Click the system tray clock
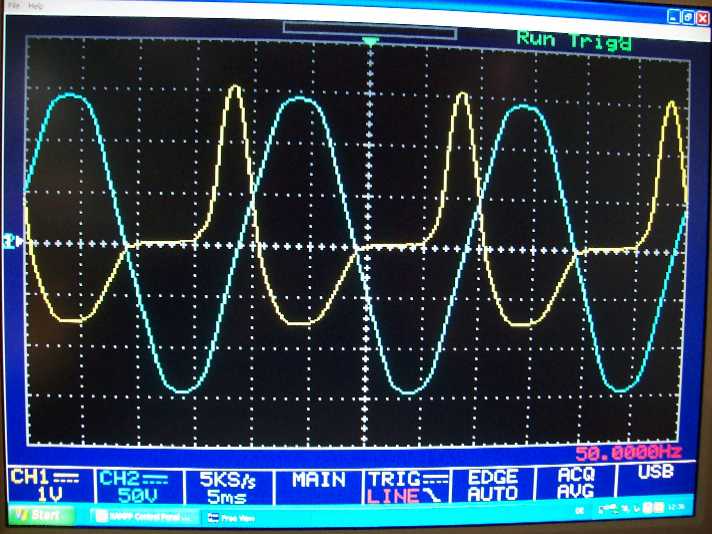The height and width of the screenshot is (534, 712). (679, 511)
